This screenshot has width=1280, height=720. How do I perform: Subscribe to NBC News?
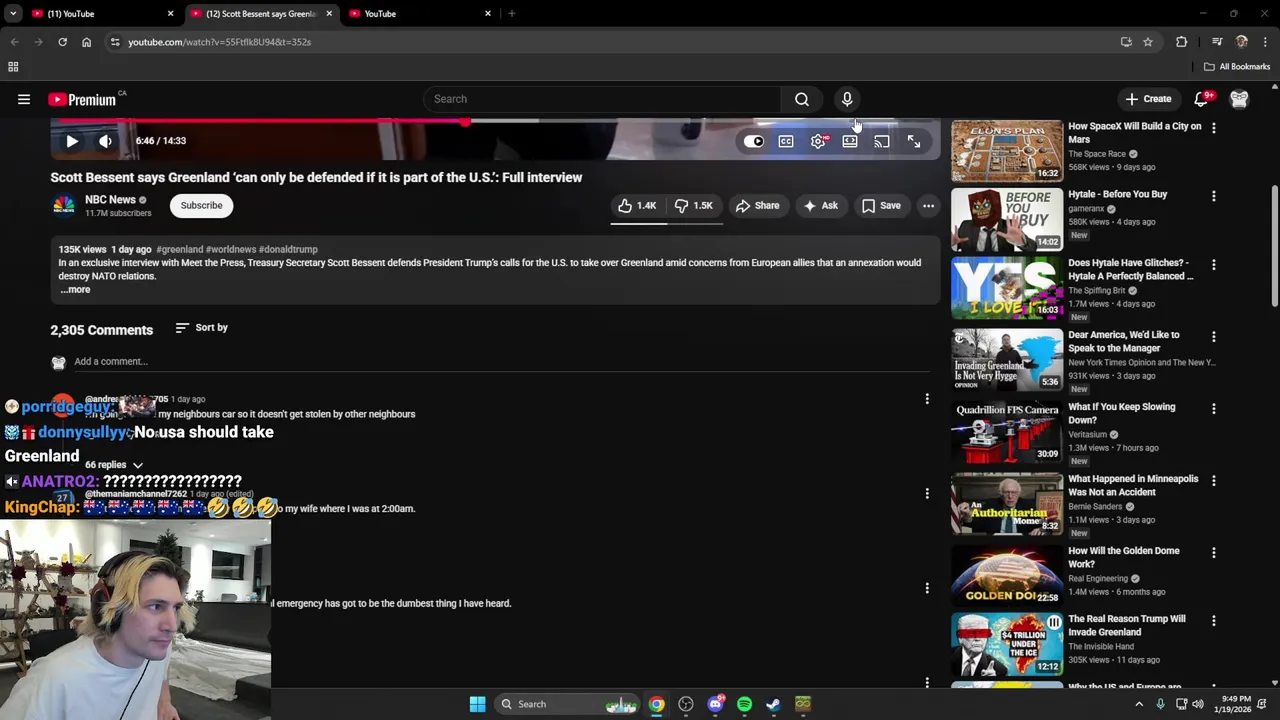[201, 205]
